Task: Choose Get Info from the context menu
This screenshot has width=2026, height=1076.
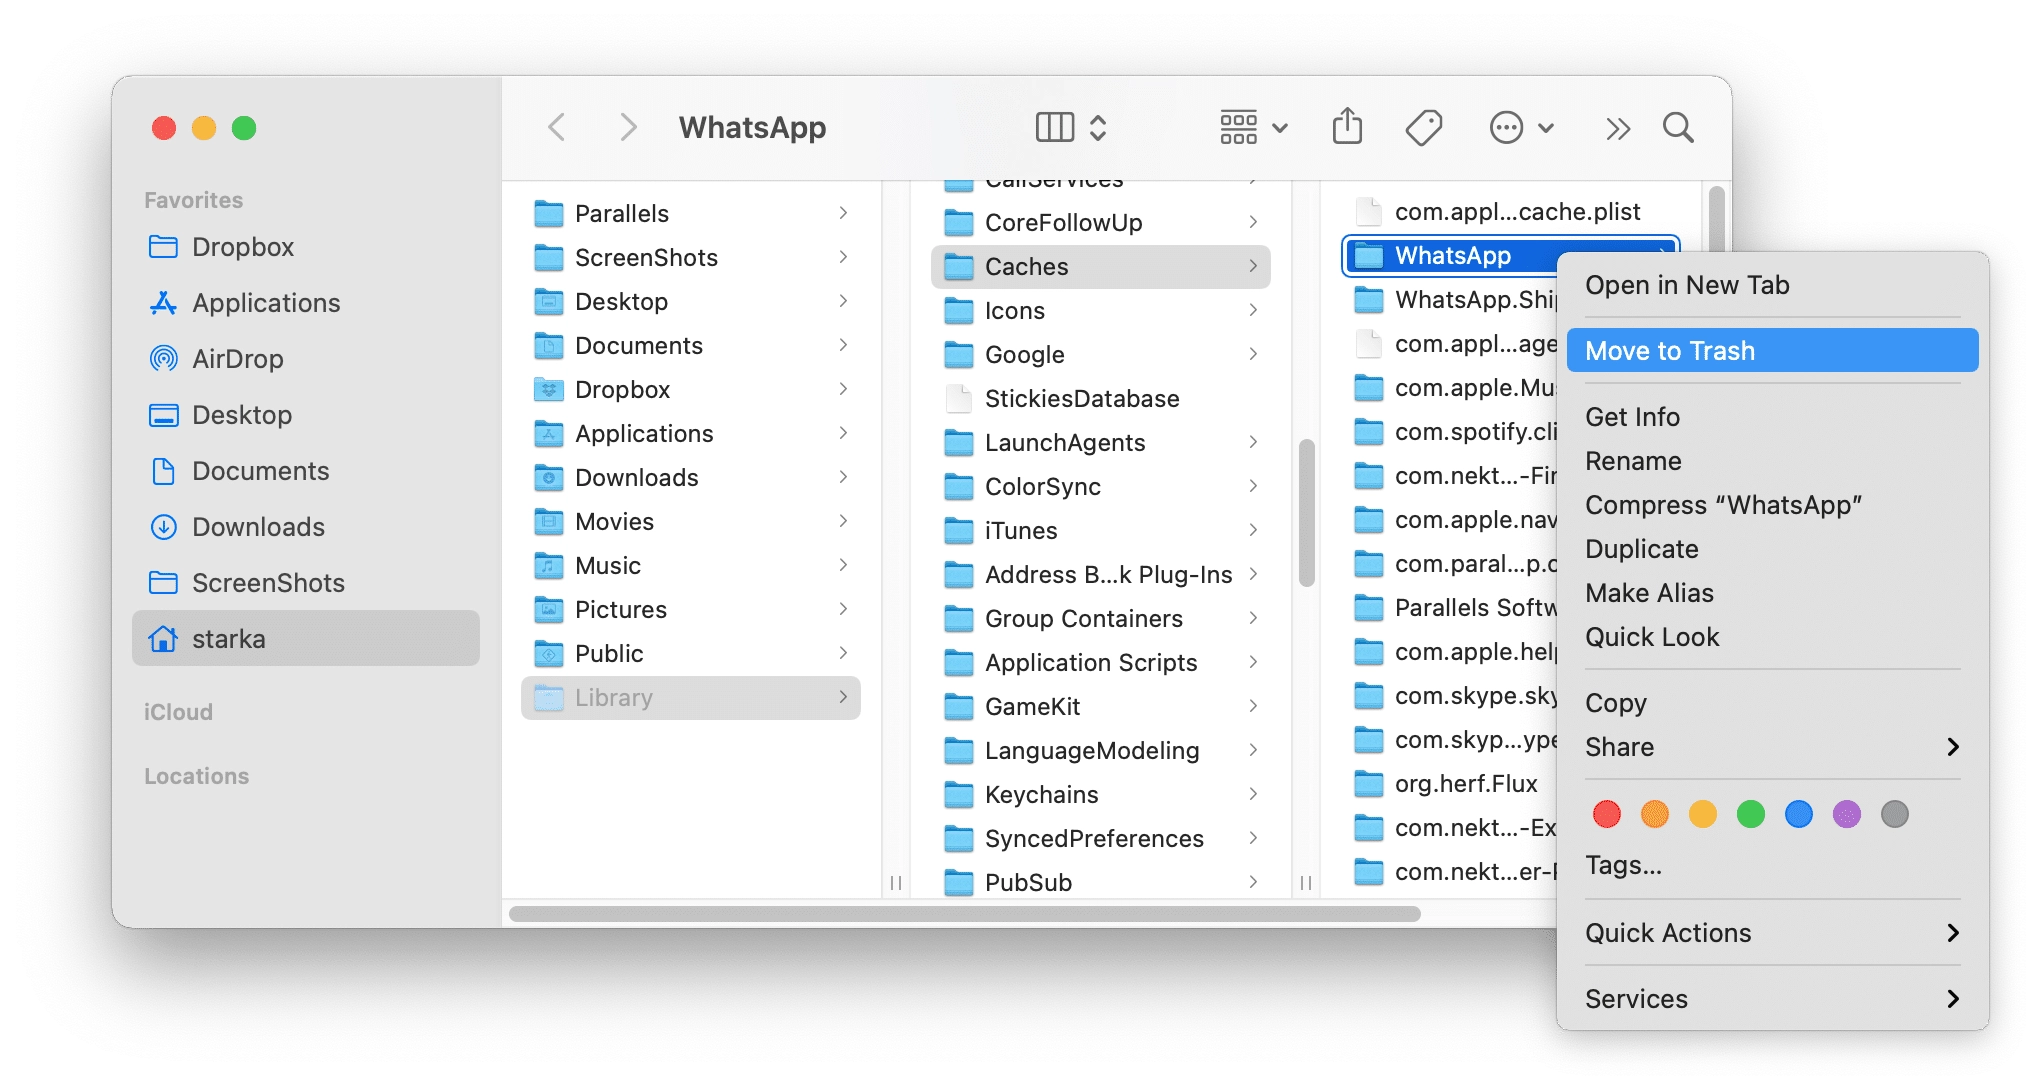Action: coord(1772,417)
